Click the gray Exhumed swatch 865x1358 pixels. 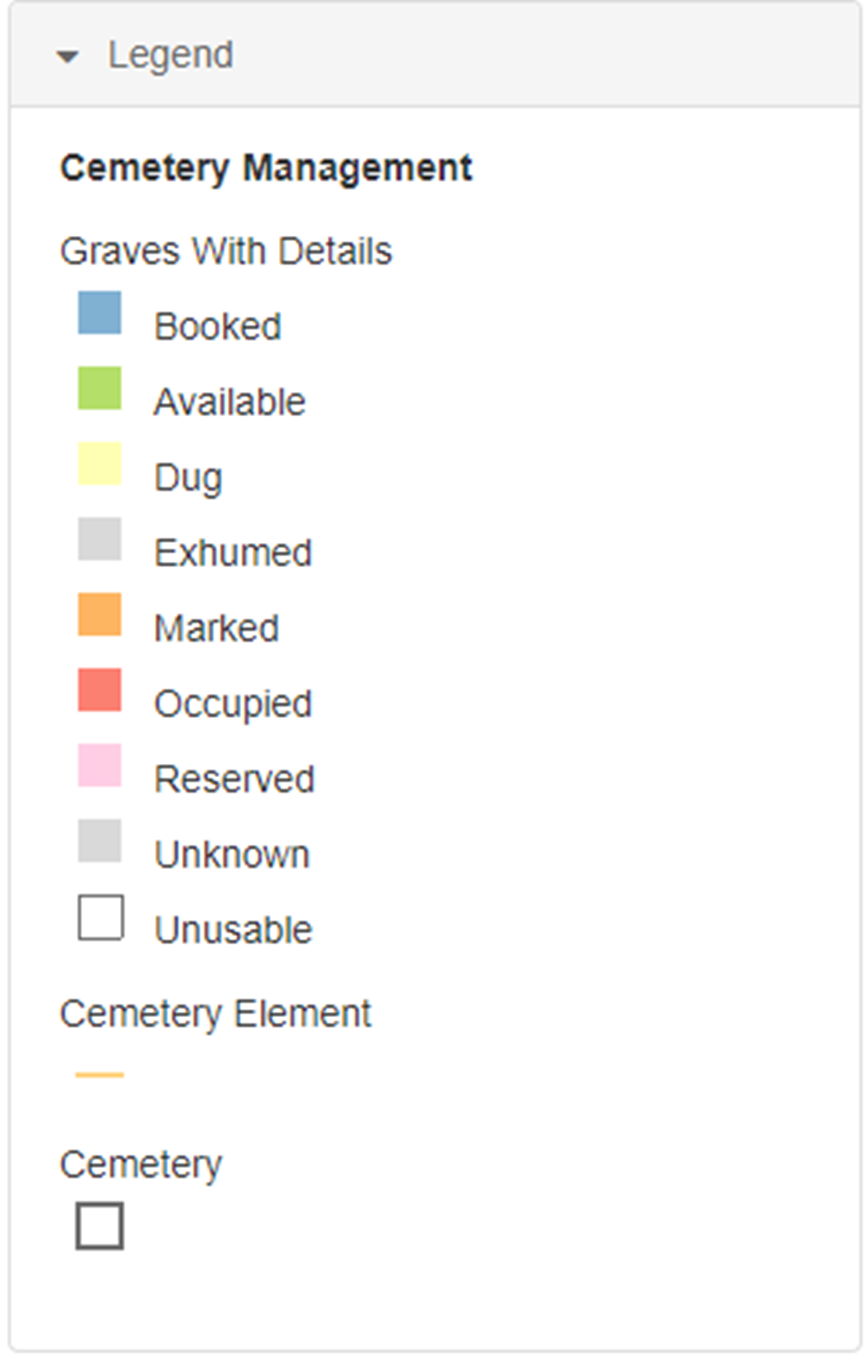pos(100,539)
